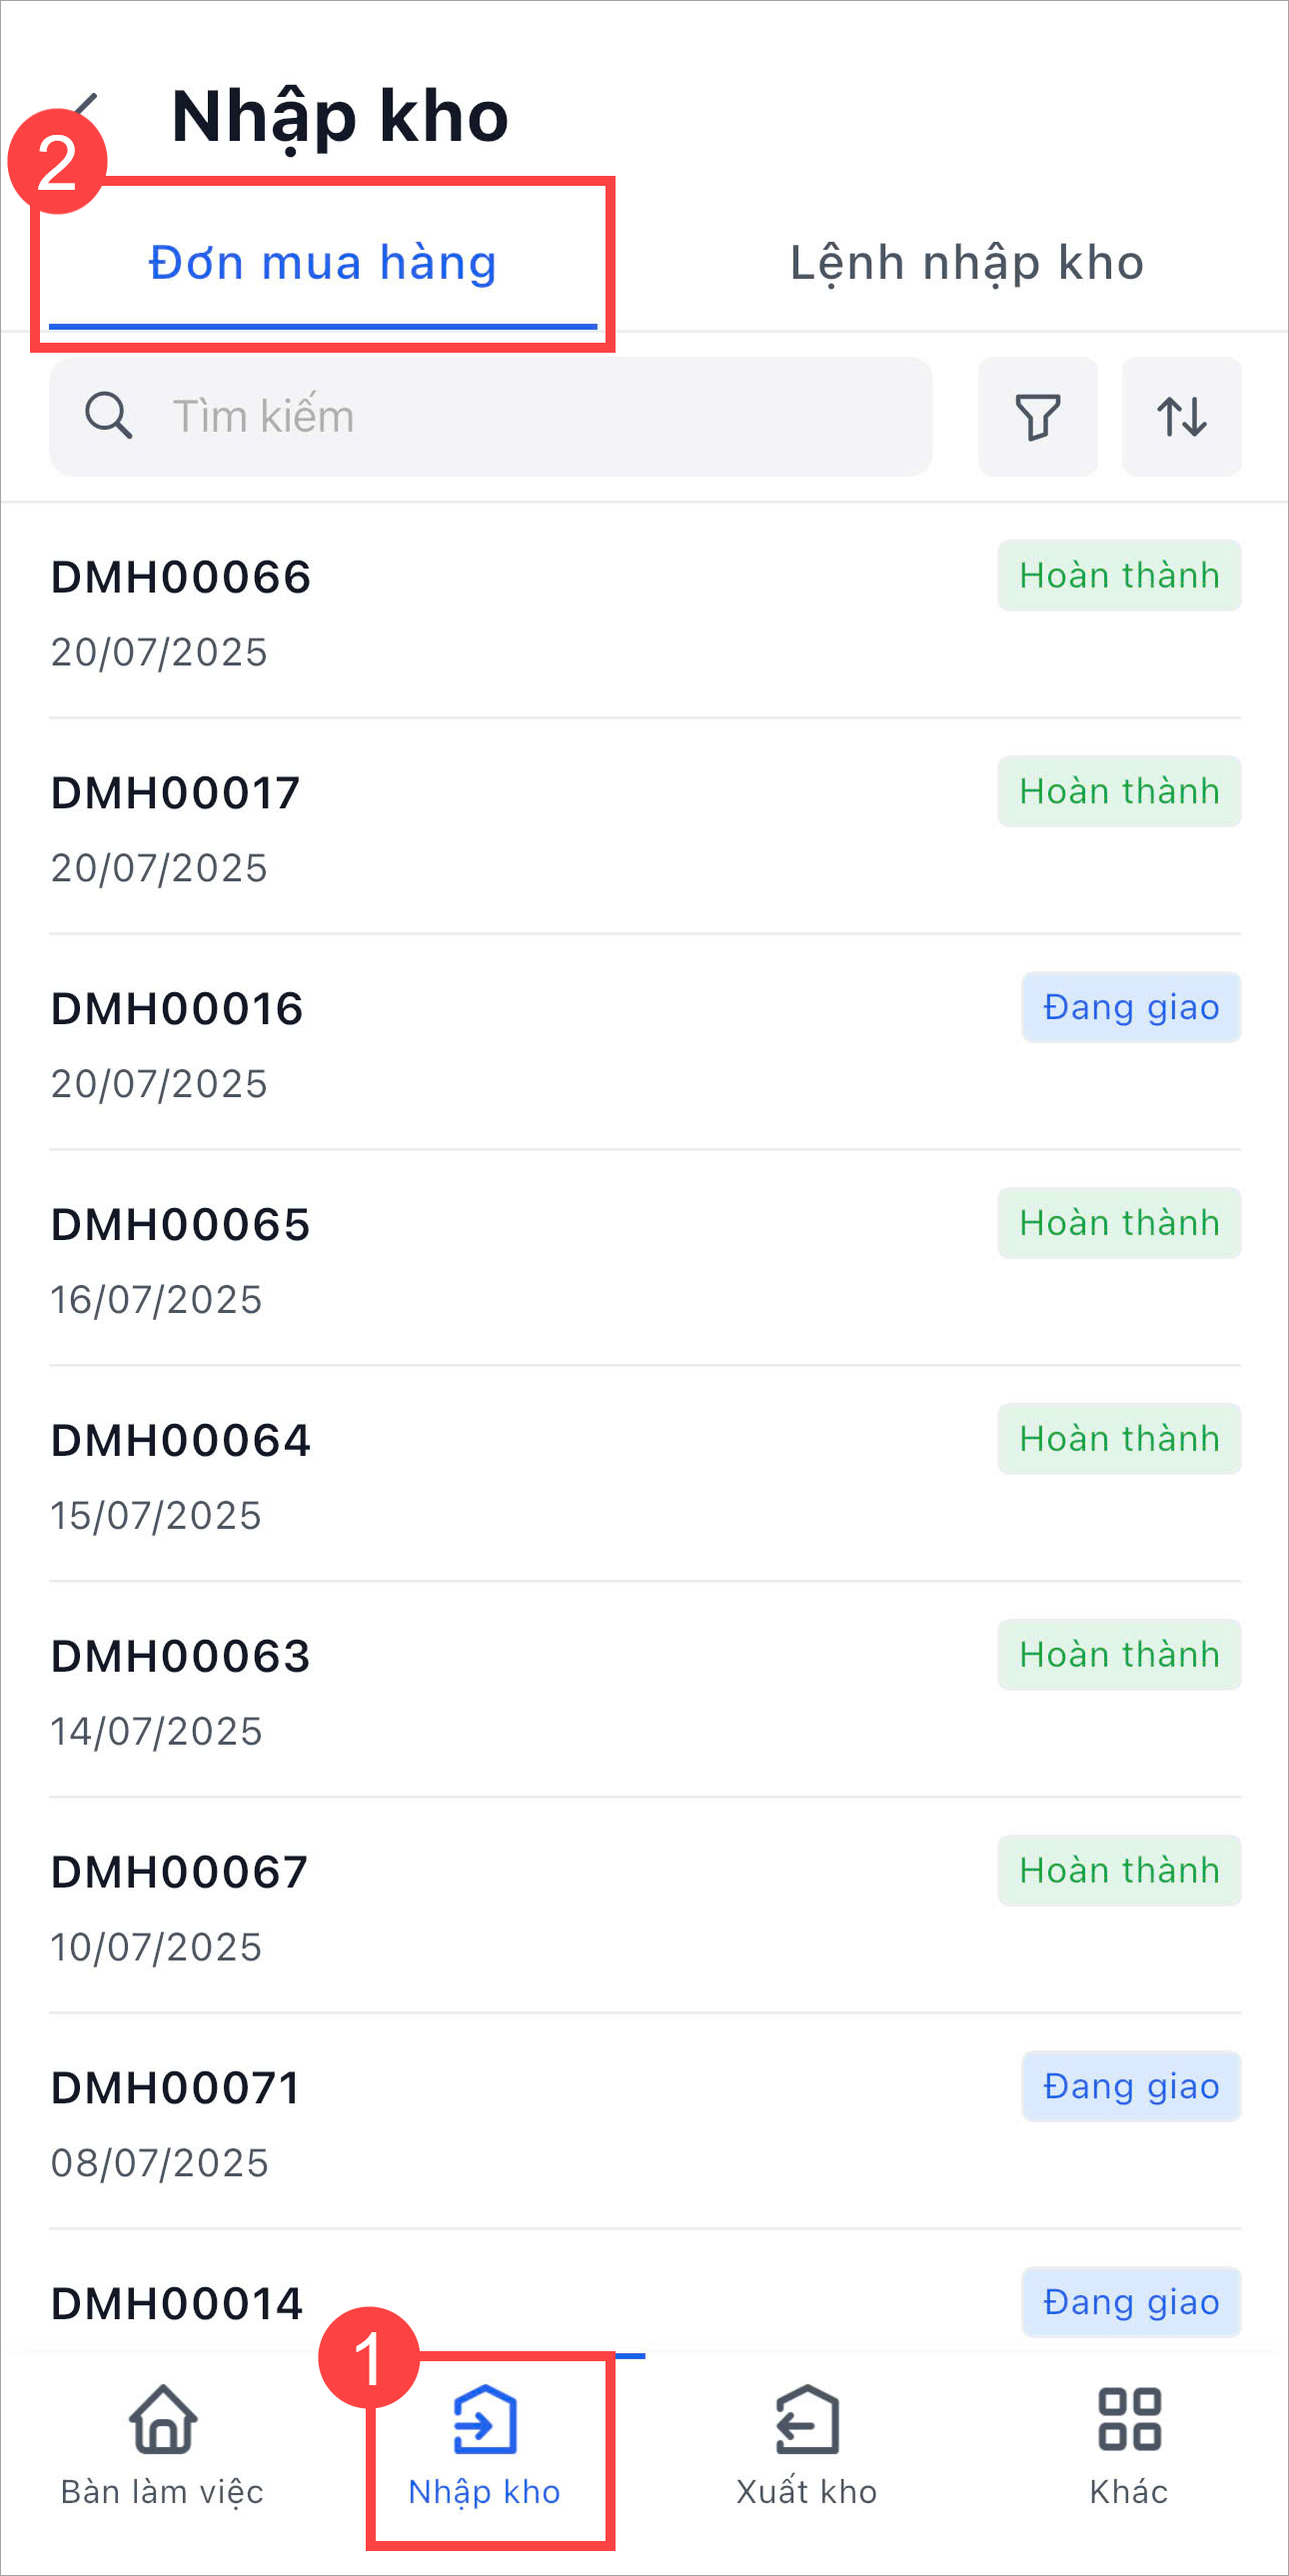The image size is (1289, 2576).
Task: Tap Hoàn thành badge on DMH00067
Action: pos(1119,1871)
